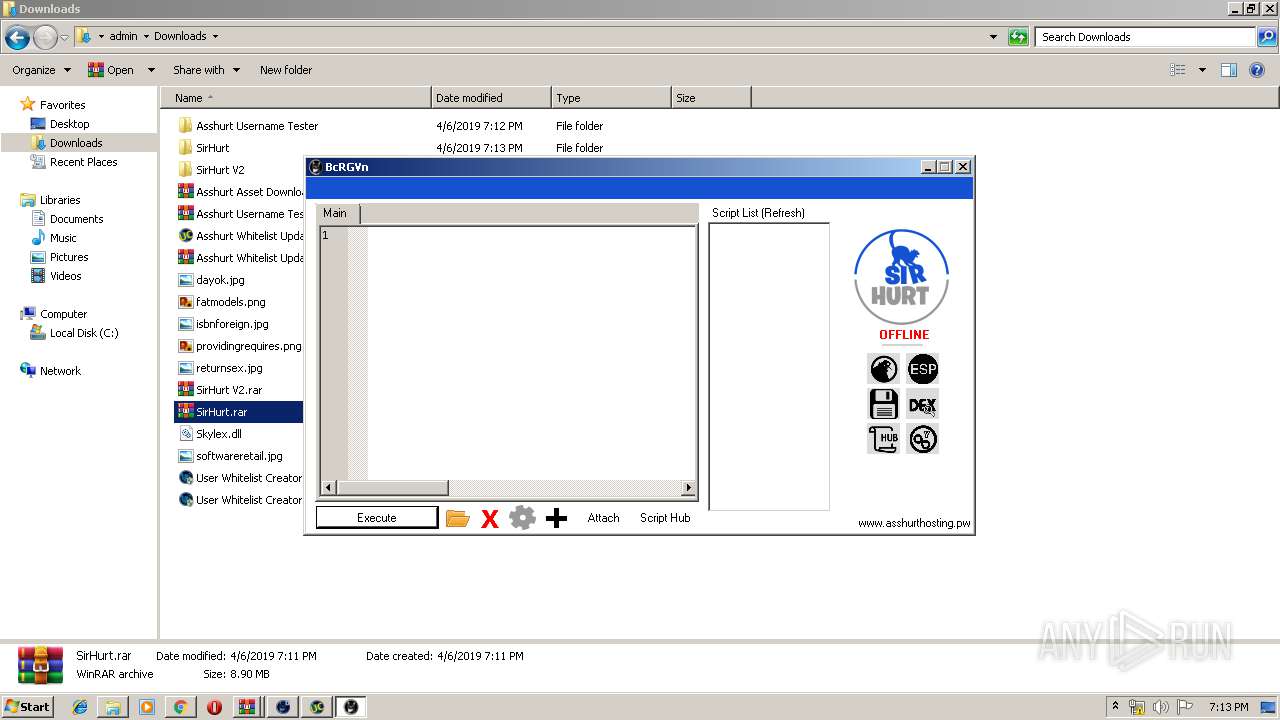This screenshot has height=720, width=1280.
Task: Save script with the floppy disk icon
Action: [x=883, y=404]
